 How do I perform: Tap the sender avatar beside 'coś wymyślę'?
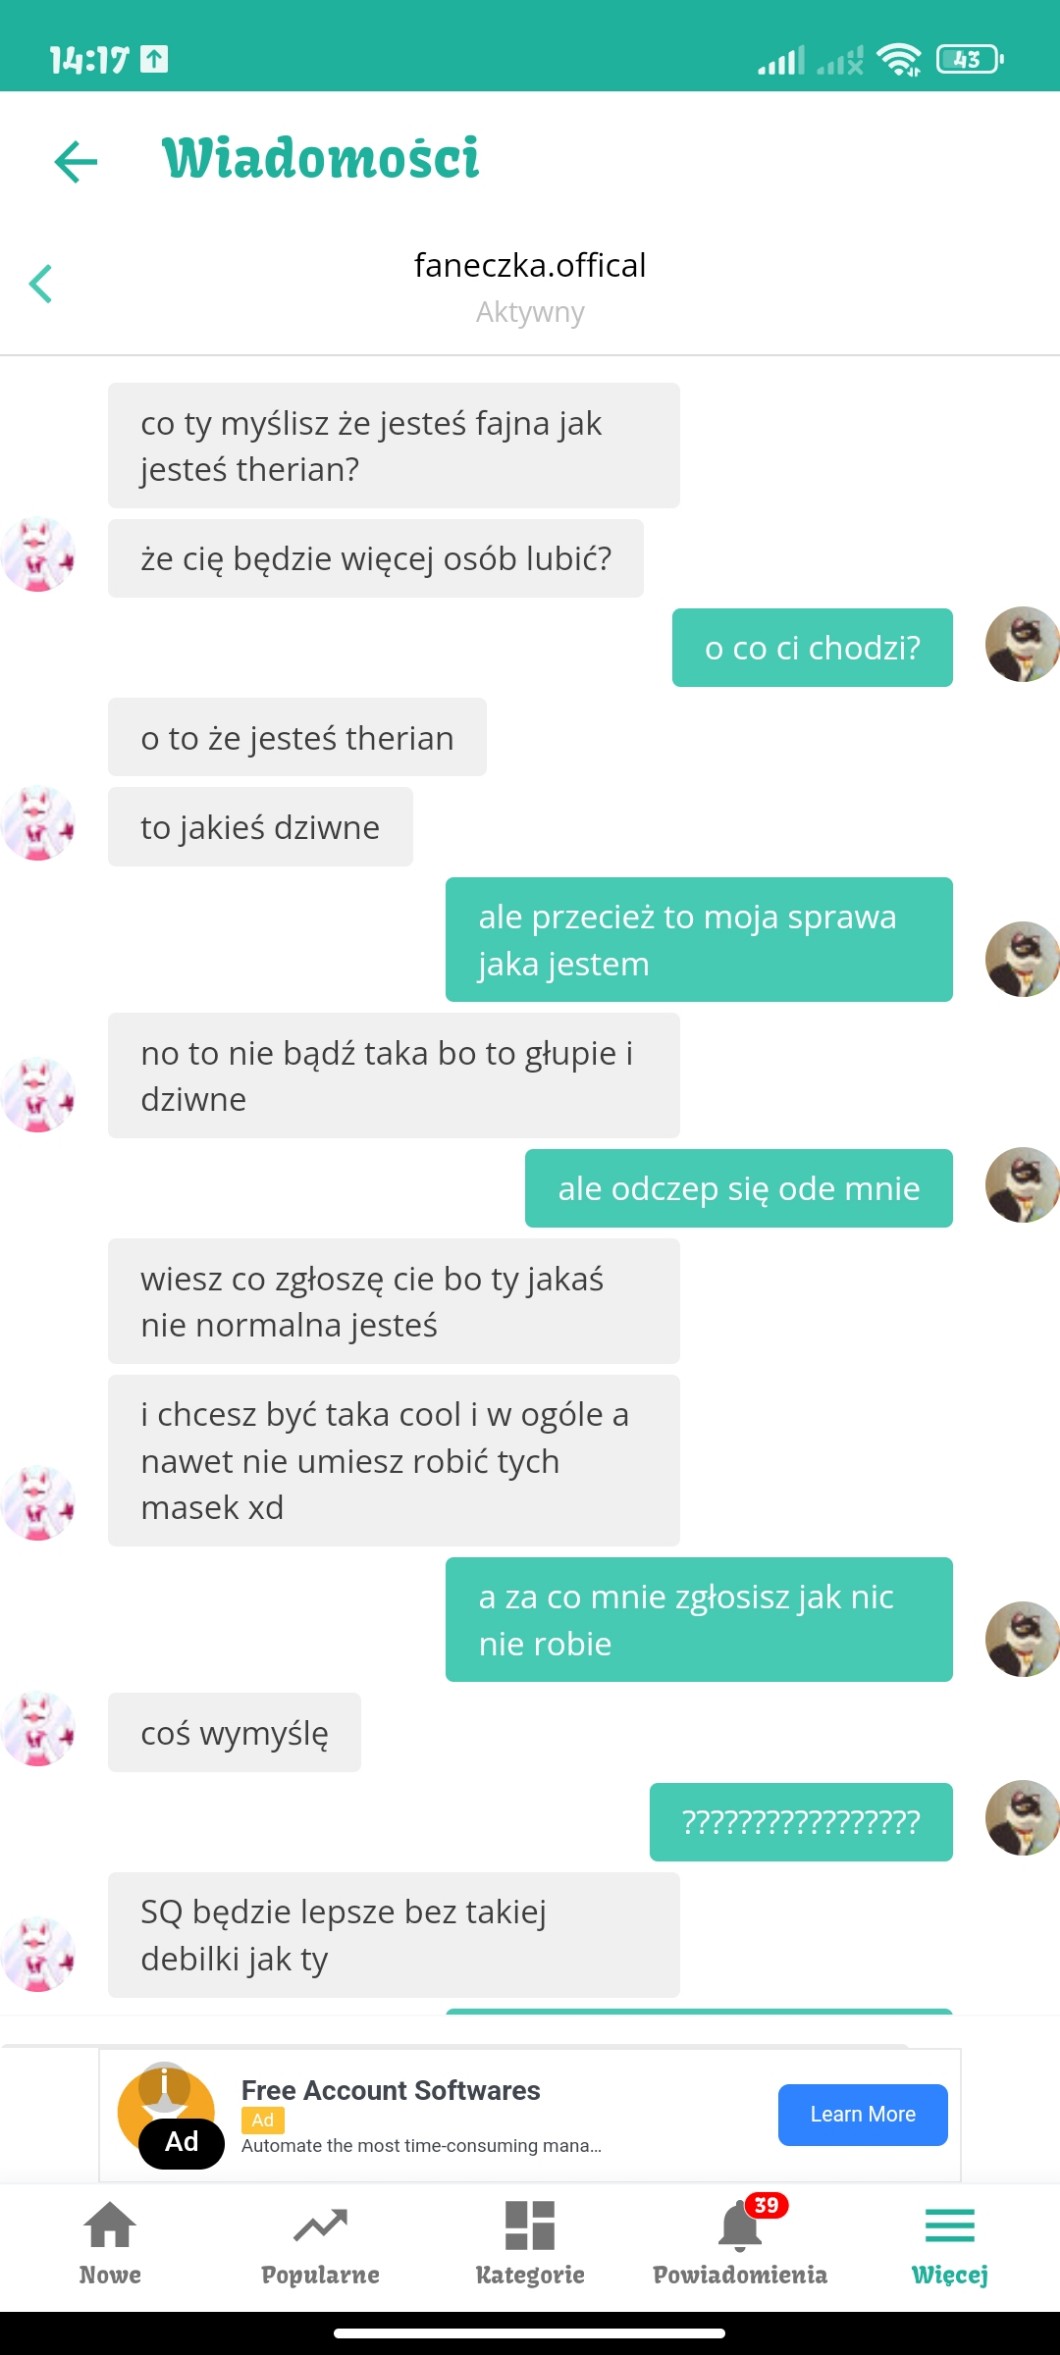coord(38,1731)
